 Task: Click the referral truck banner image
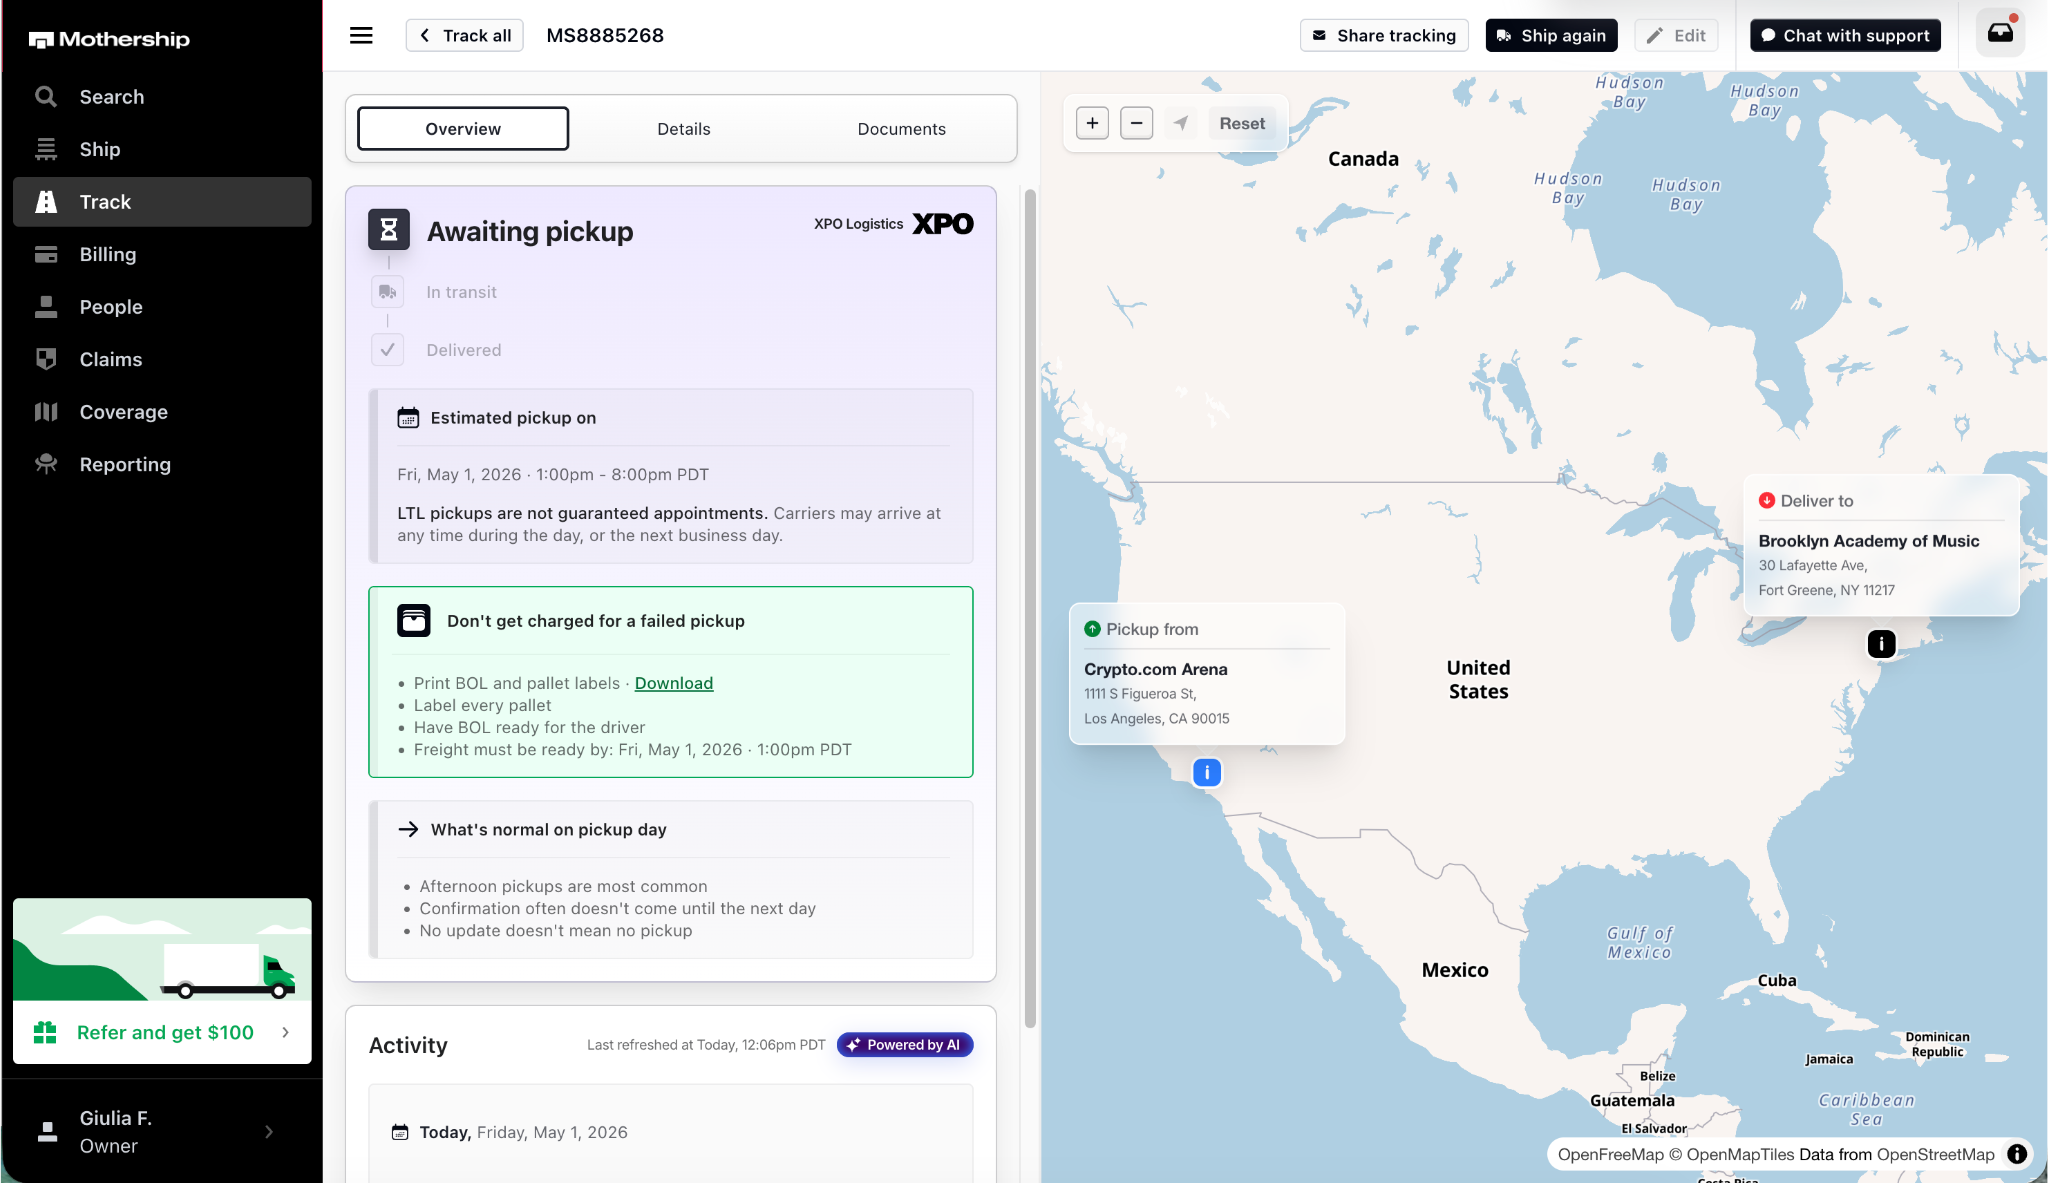pos(162,950)
